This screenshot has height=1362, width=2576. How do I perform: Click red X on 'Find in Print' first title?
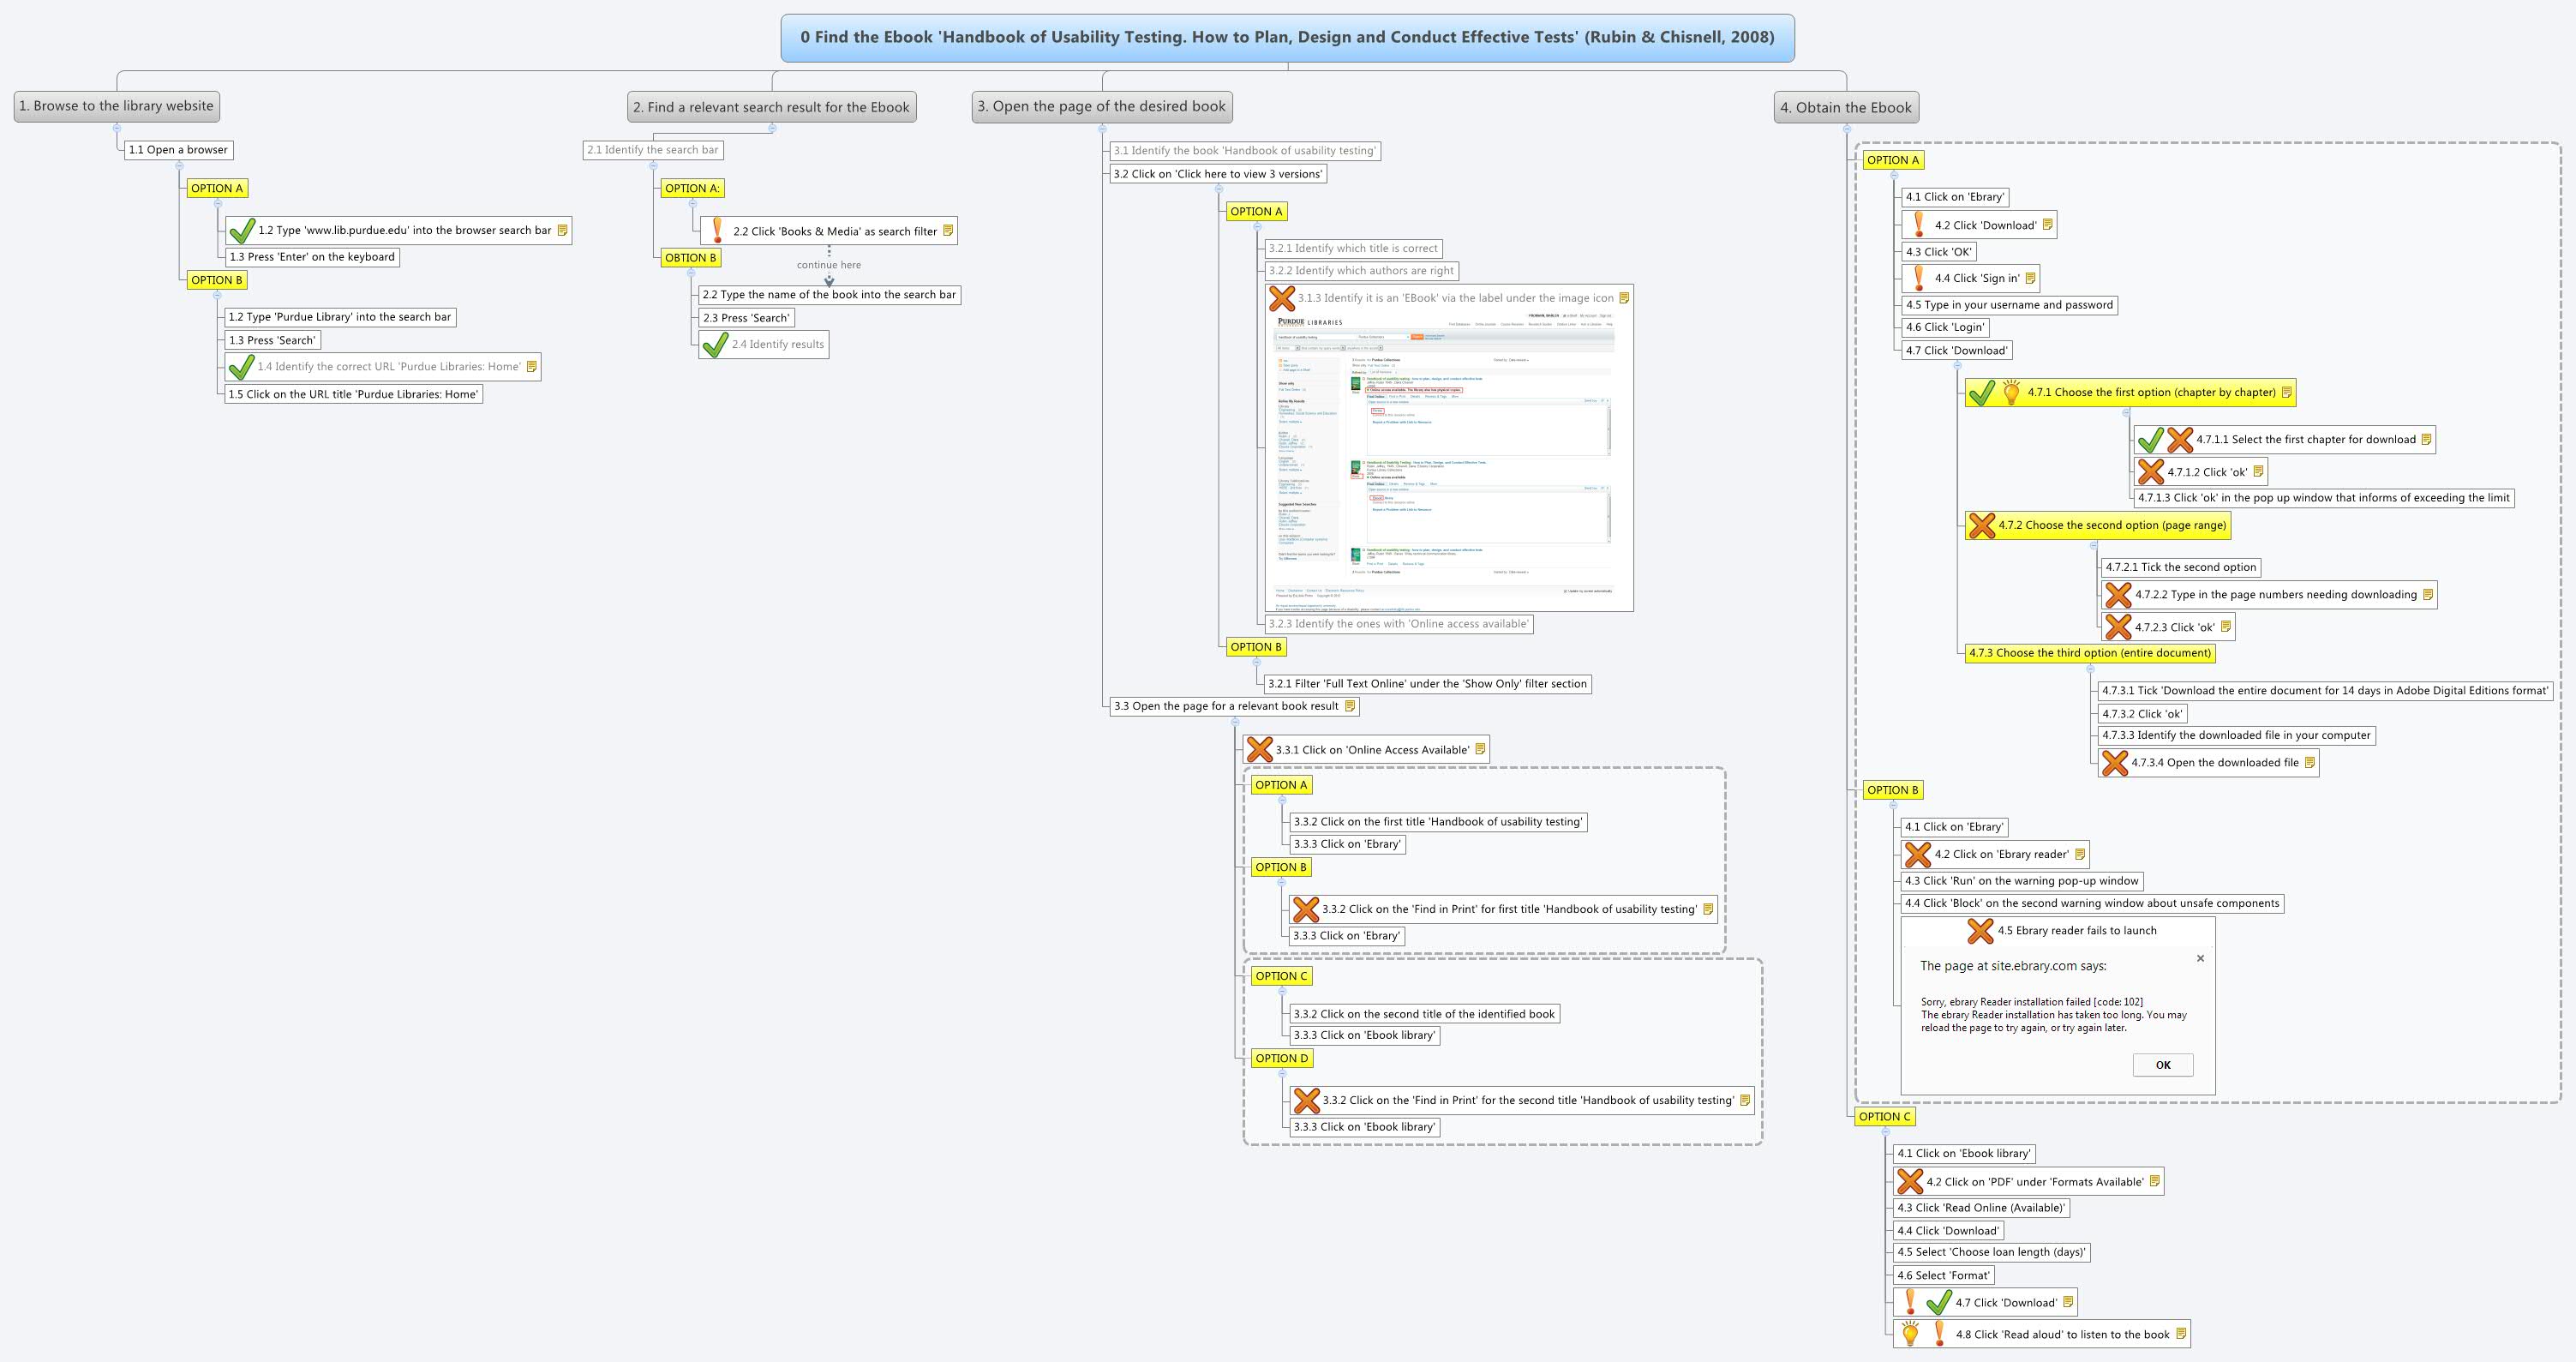click(x=1306, y=909)
